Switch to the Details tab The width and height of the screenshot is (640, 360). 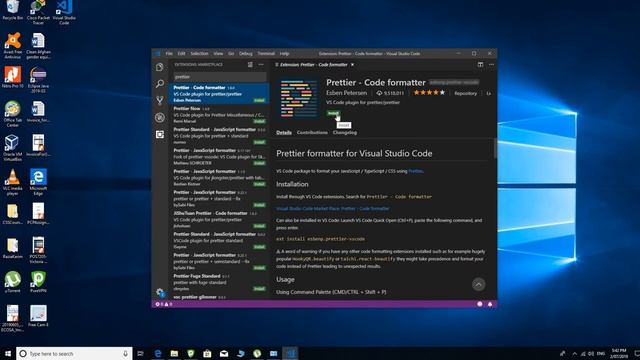tap(284, 132)
